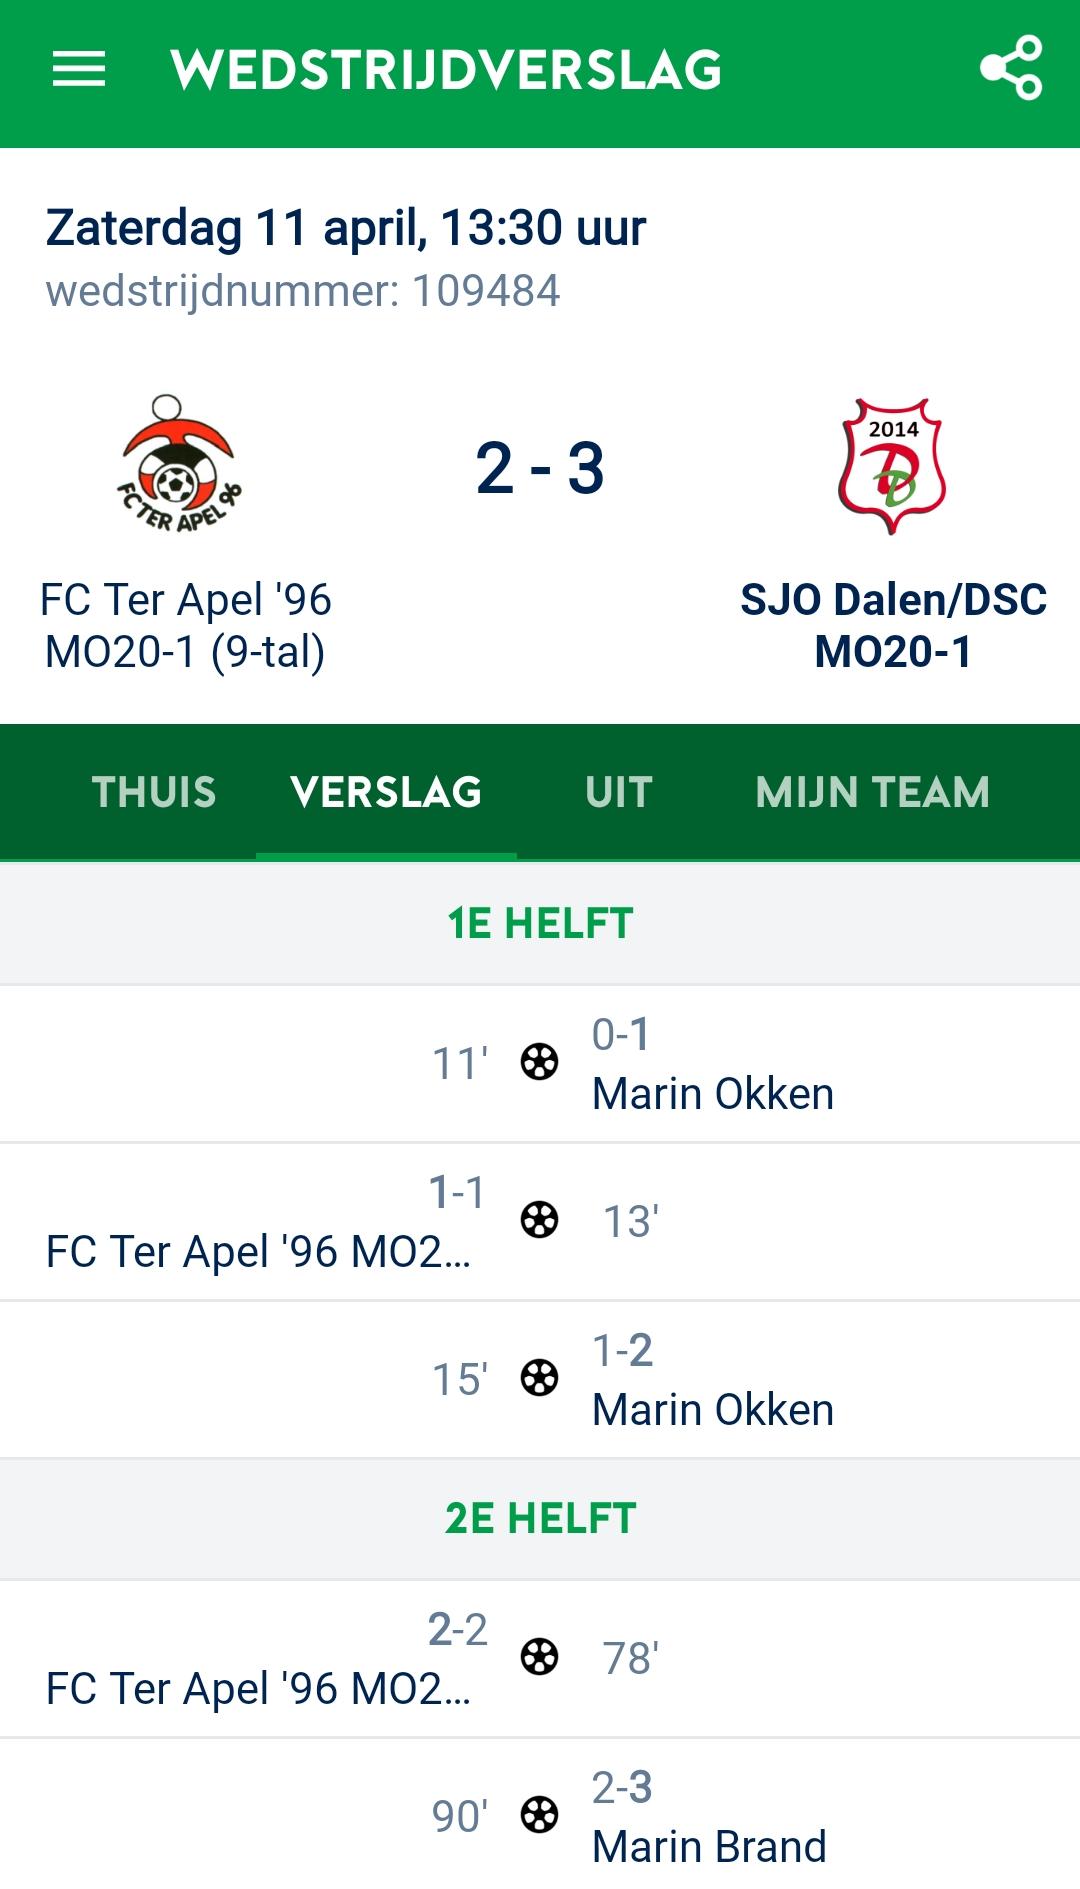Screen dimensions: 1080x1889
Task: Select the UIT tab
Action: tap(619, 792)
